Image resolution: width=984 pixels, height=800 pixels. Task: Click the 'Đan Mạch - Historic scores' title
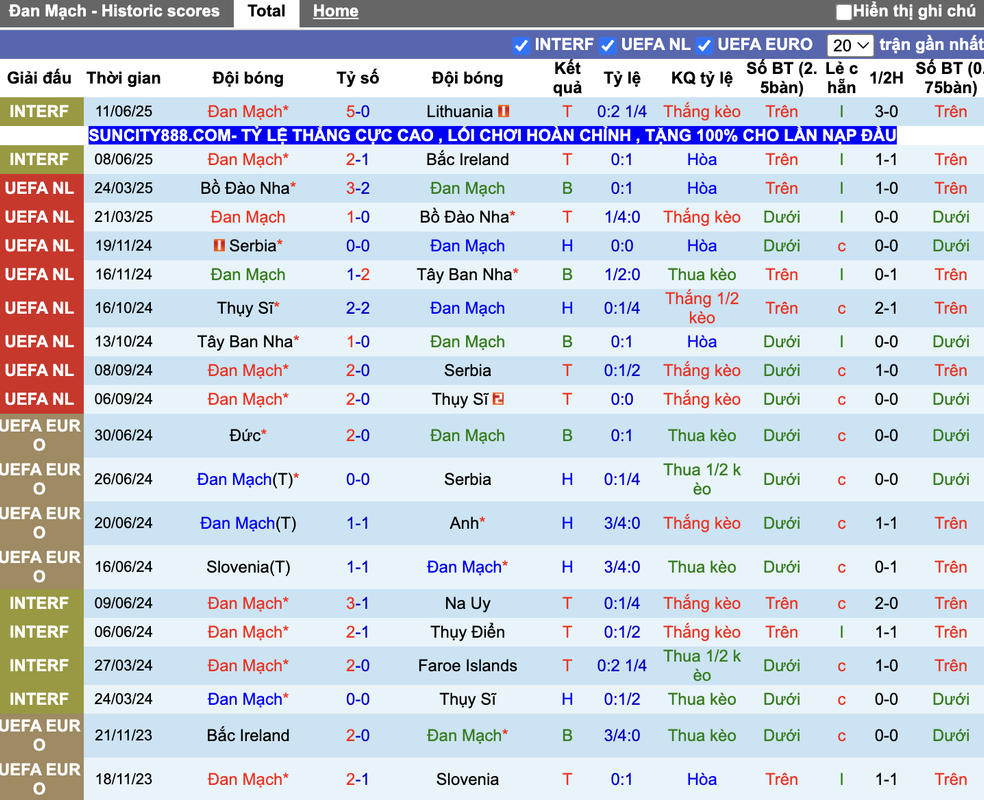pos(114,11)
